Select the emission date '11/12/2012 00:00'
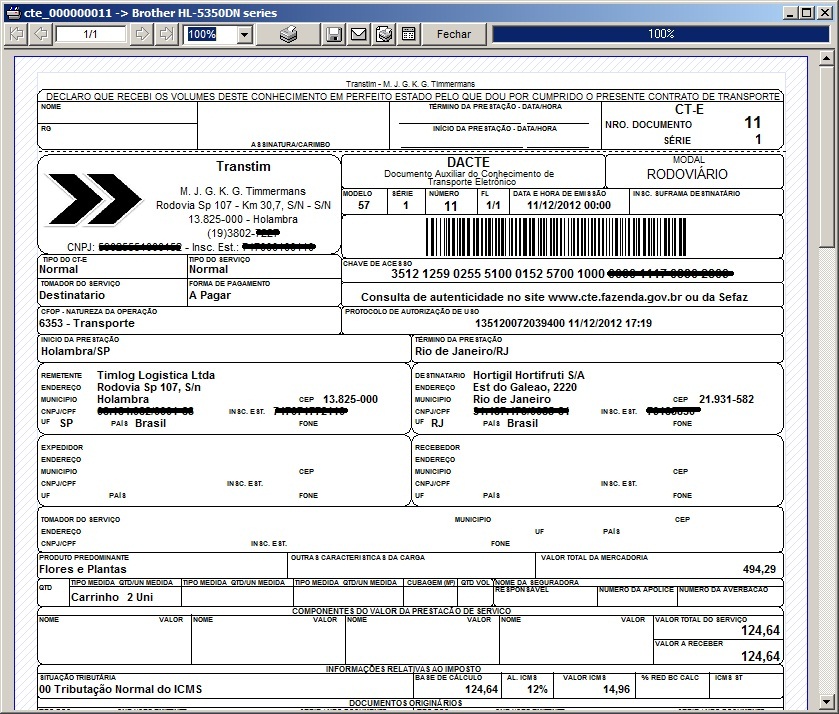Screen dimensions: 839x714 tap(569, 205)
